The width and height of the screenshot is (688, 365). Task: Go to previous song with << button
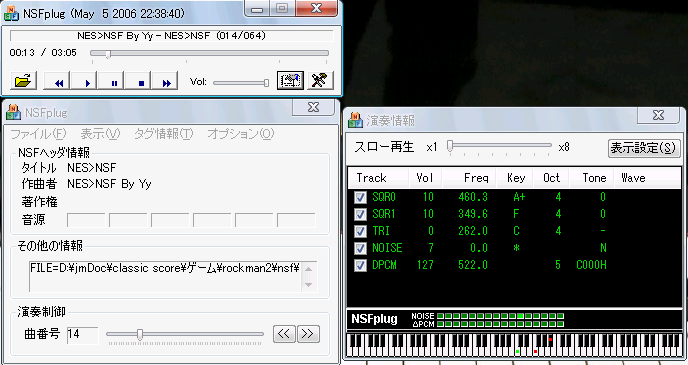point(284,334)
